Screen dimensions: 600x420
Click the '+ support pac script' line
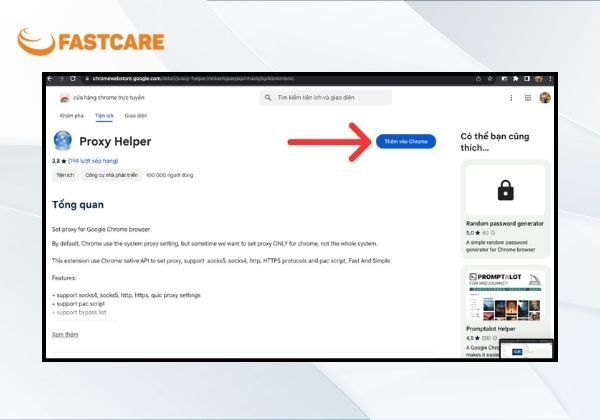tap(78, 304)
